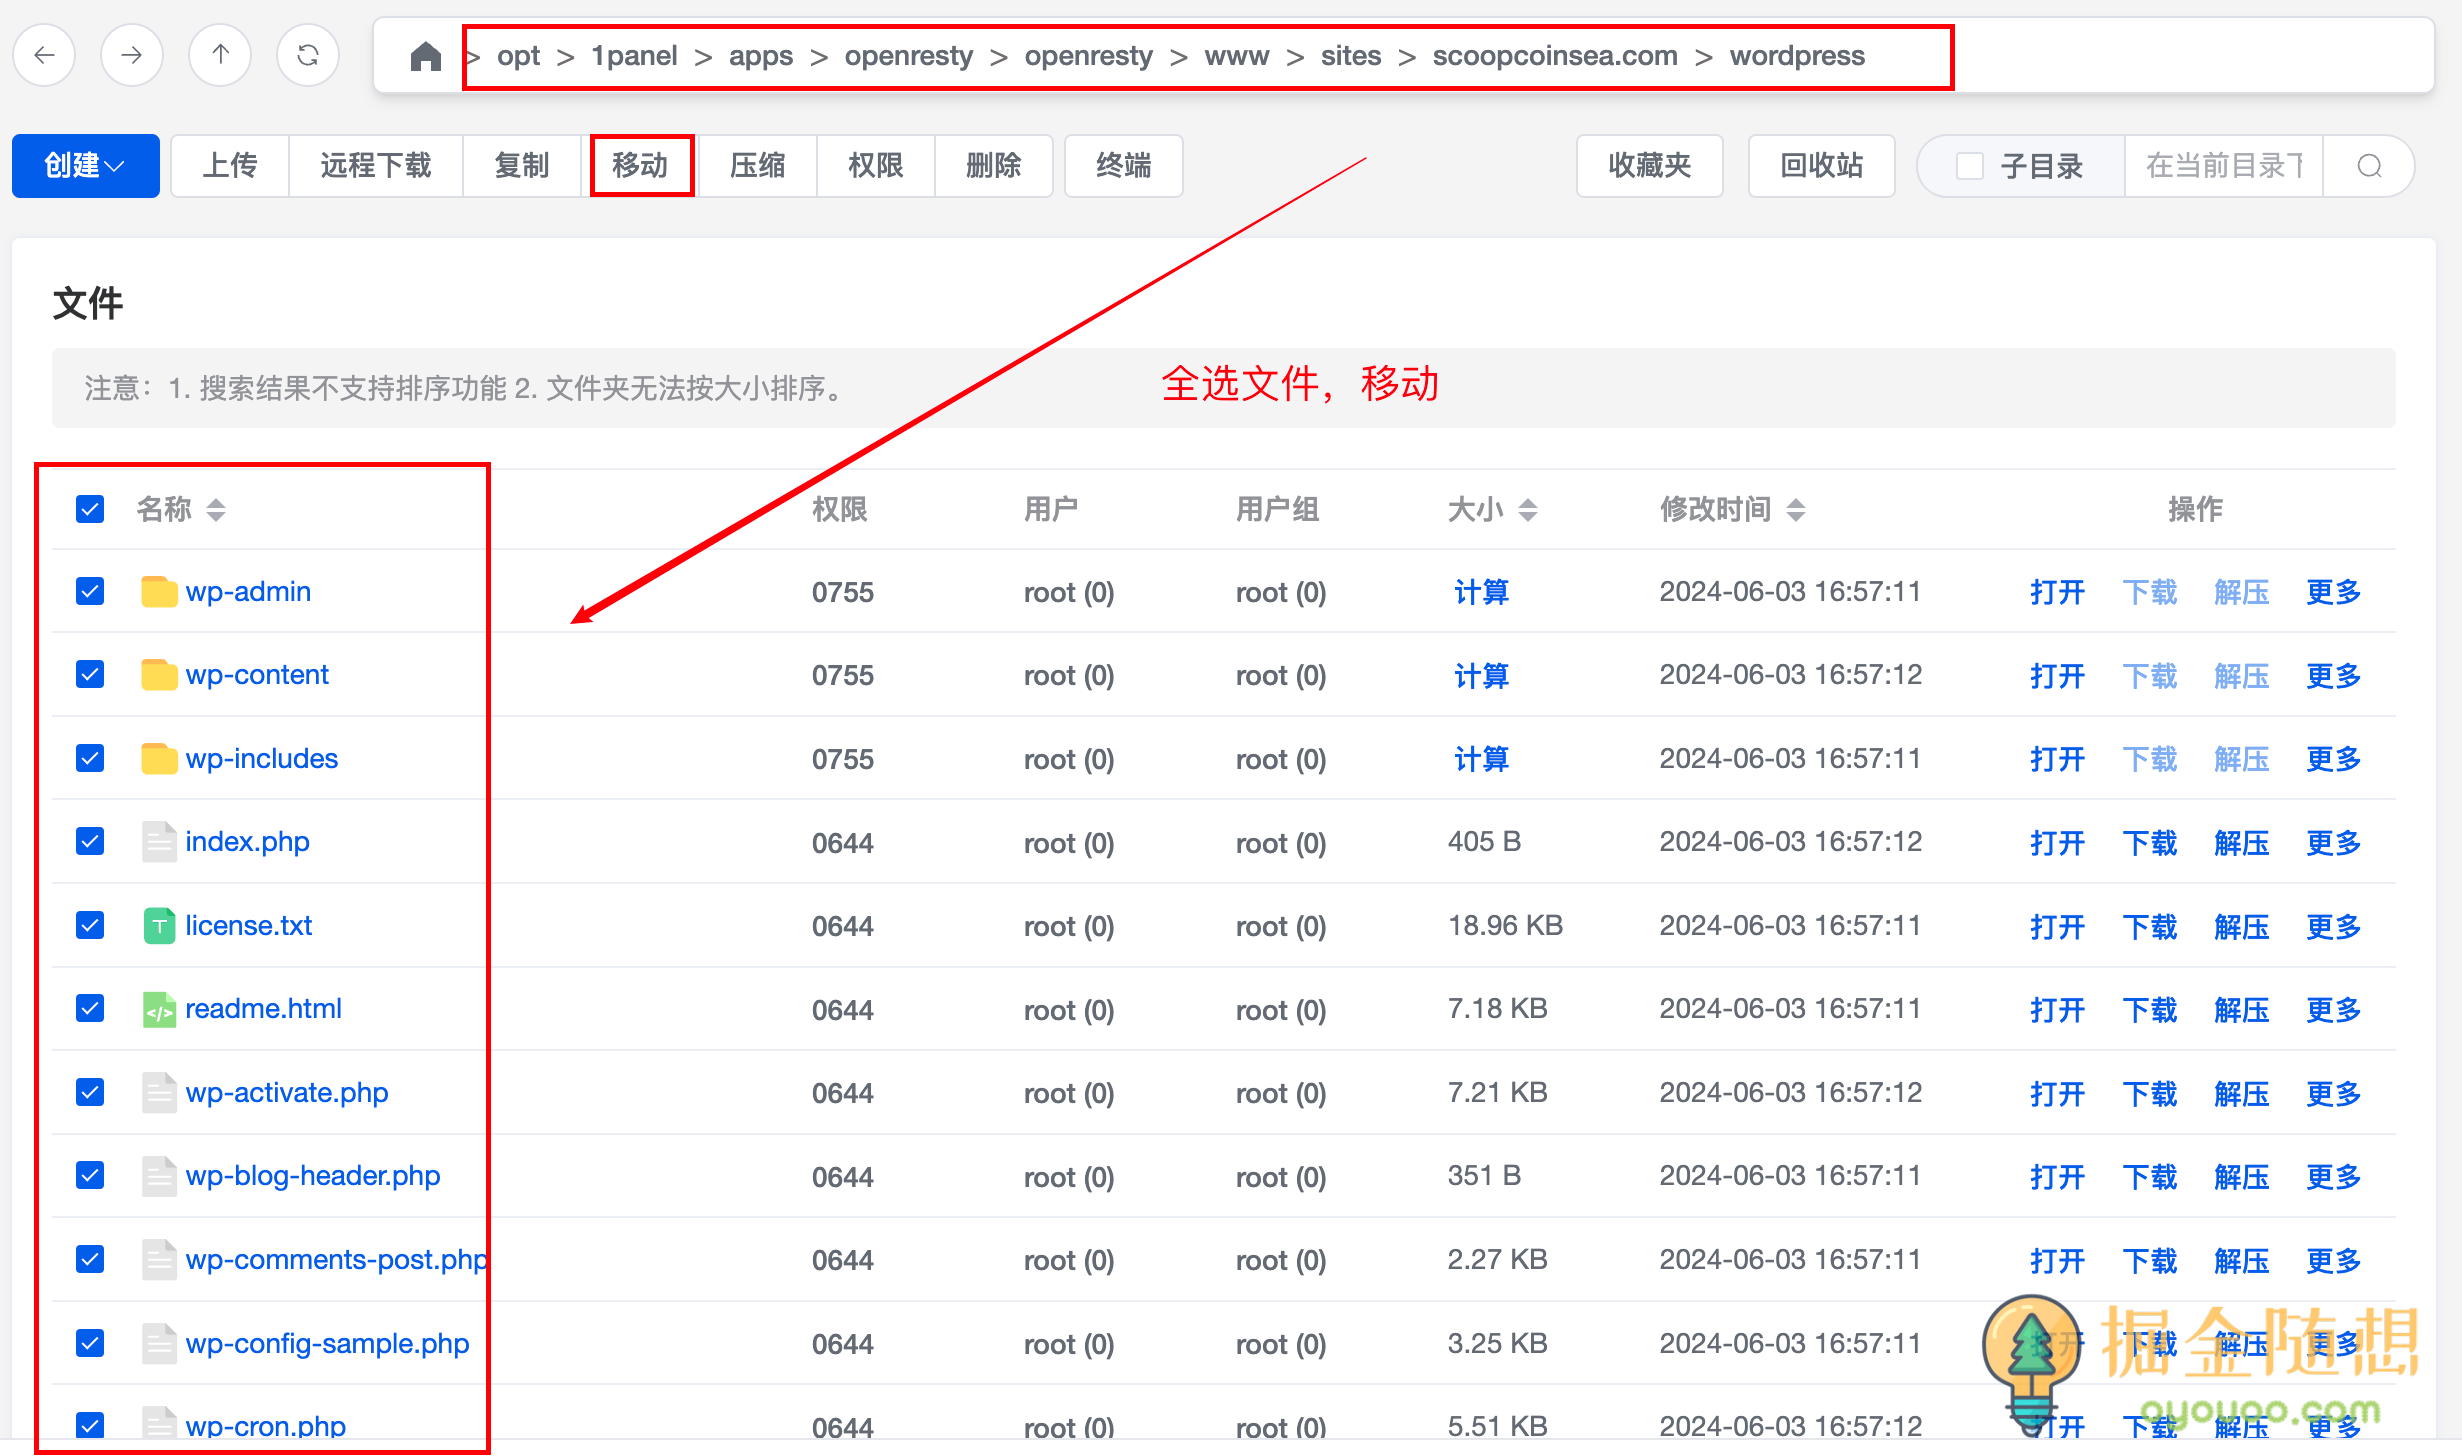Go up one directory level
The height and width of the screenshot is (1456, 2462).
(x=220, y=55)
